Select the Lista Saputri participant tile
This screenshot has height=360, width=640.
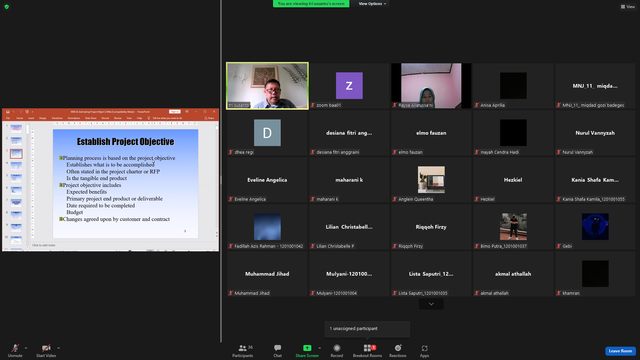tap(431, 273)
